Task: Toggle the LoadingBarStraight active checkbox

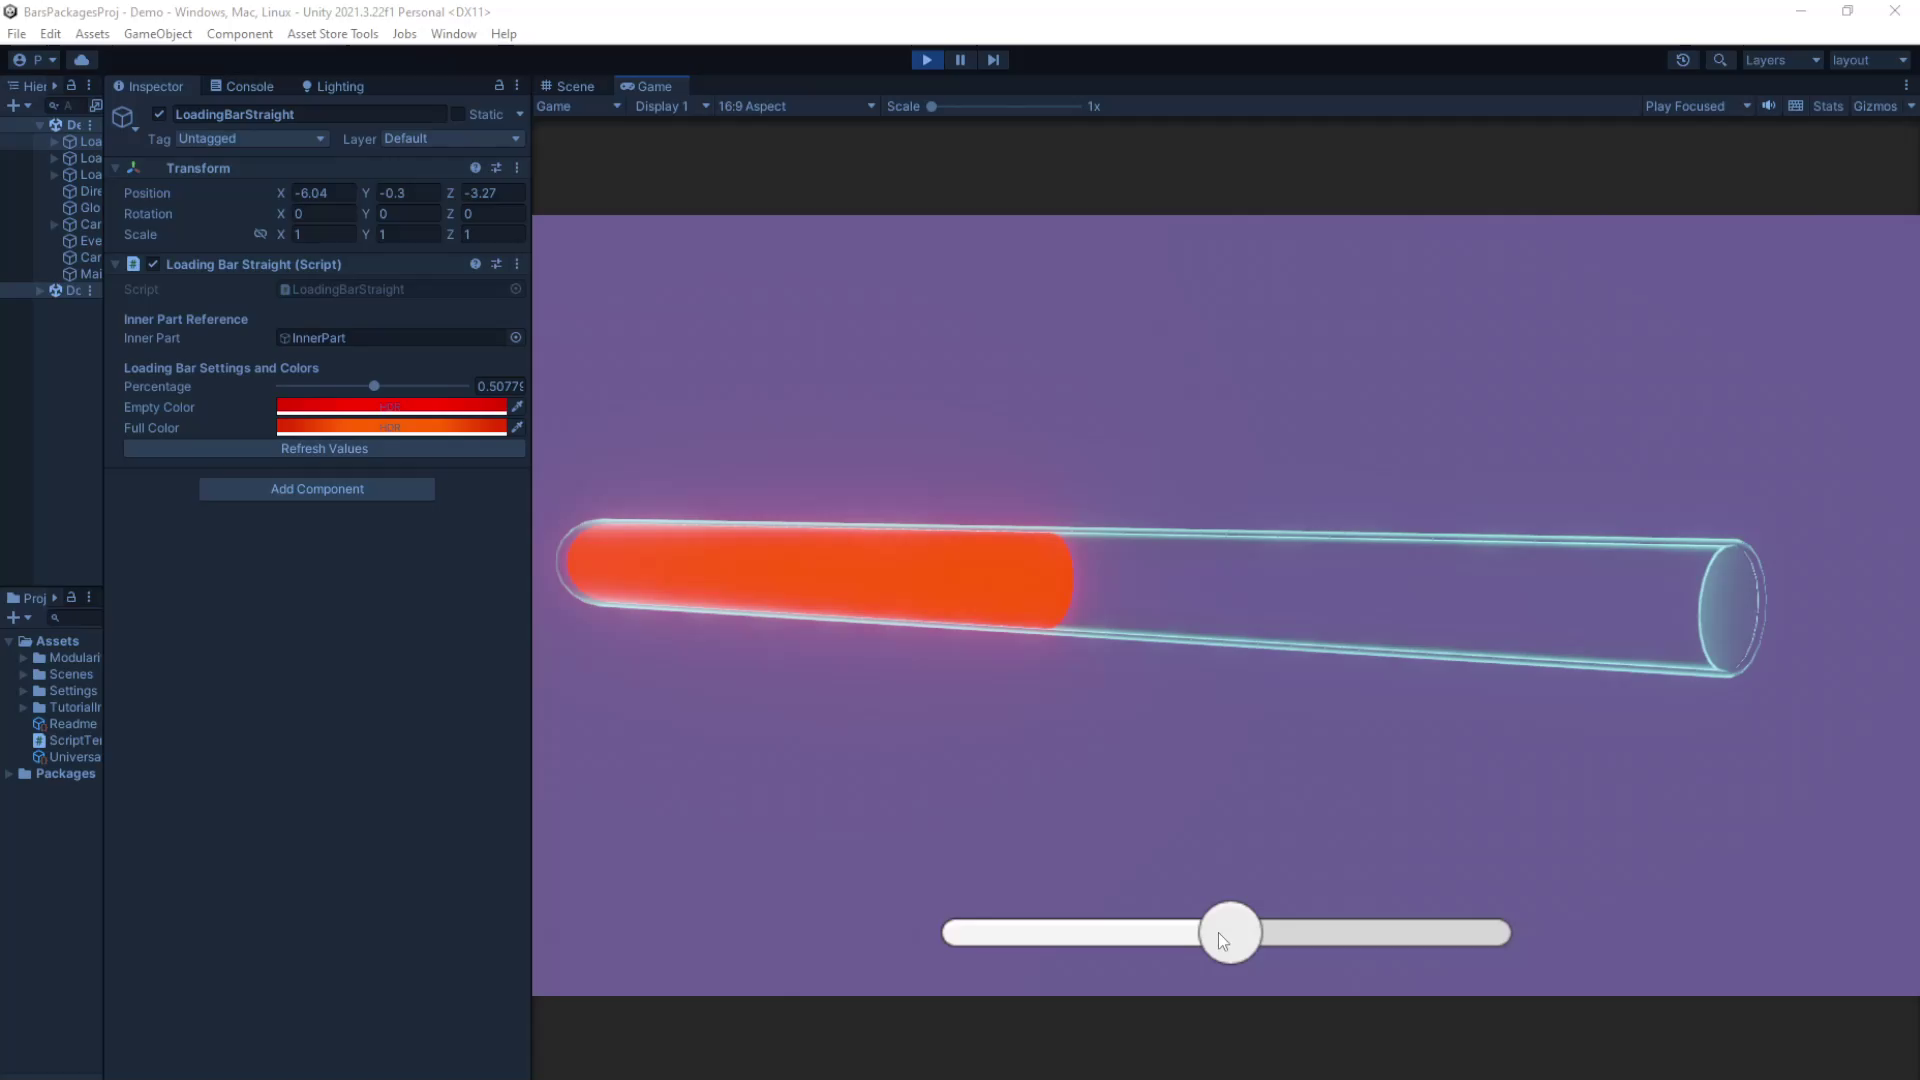Action: click(x=159, y=114)
